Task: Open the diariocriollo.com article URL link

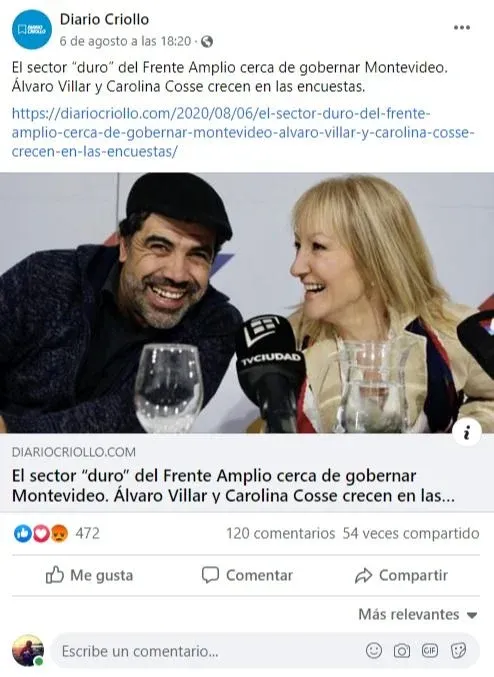Action: (x=243, y=133)
